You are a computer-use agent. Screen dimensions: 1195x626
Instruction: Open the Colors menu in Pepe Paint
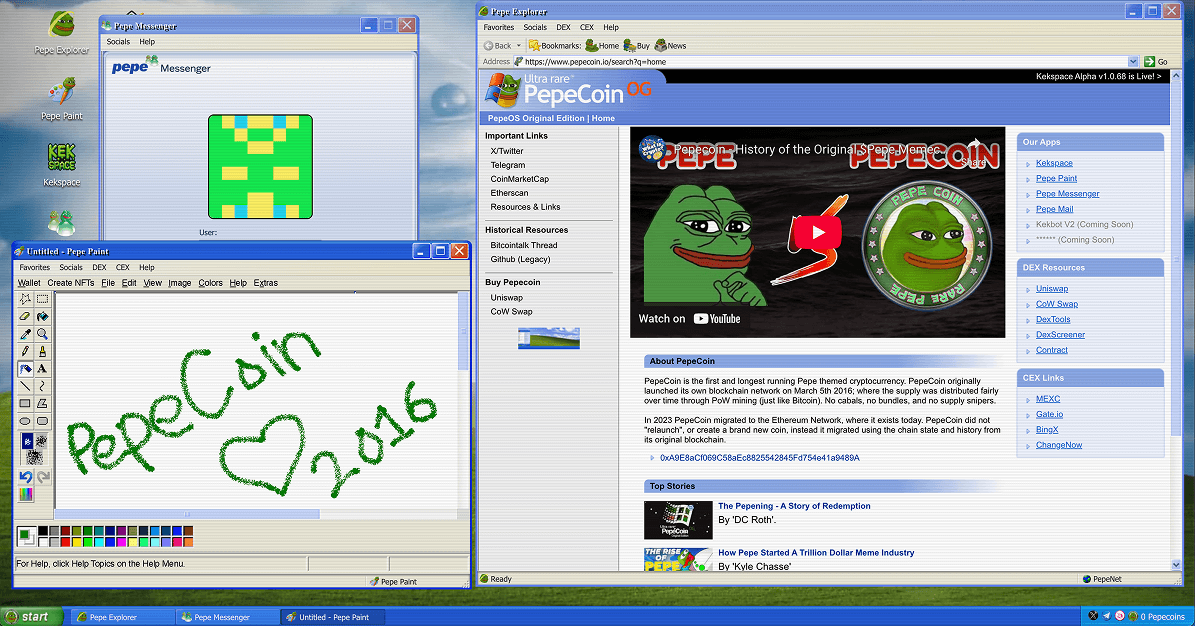click(x=210, y=283)
